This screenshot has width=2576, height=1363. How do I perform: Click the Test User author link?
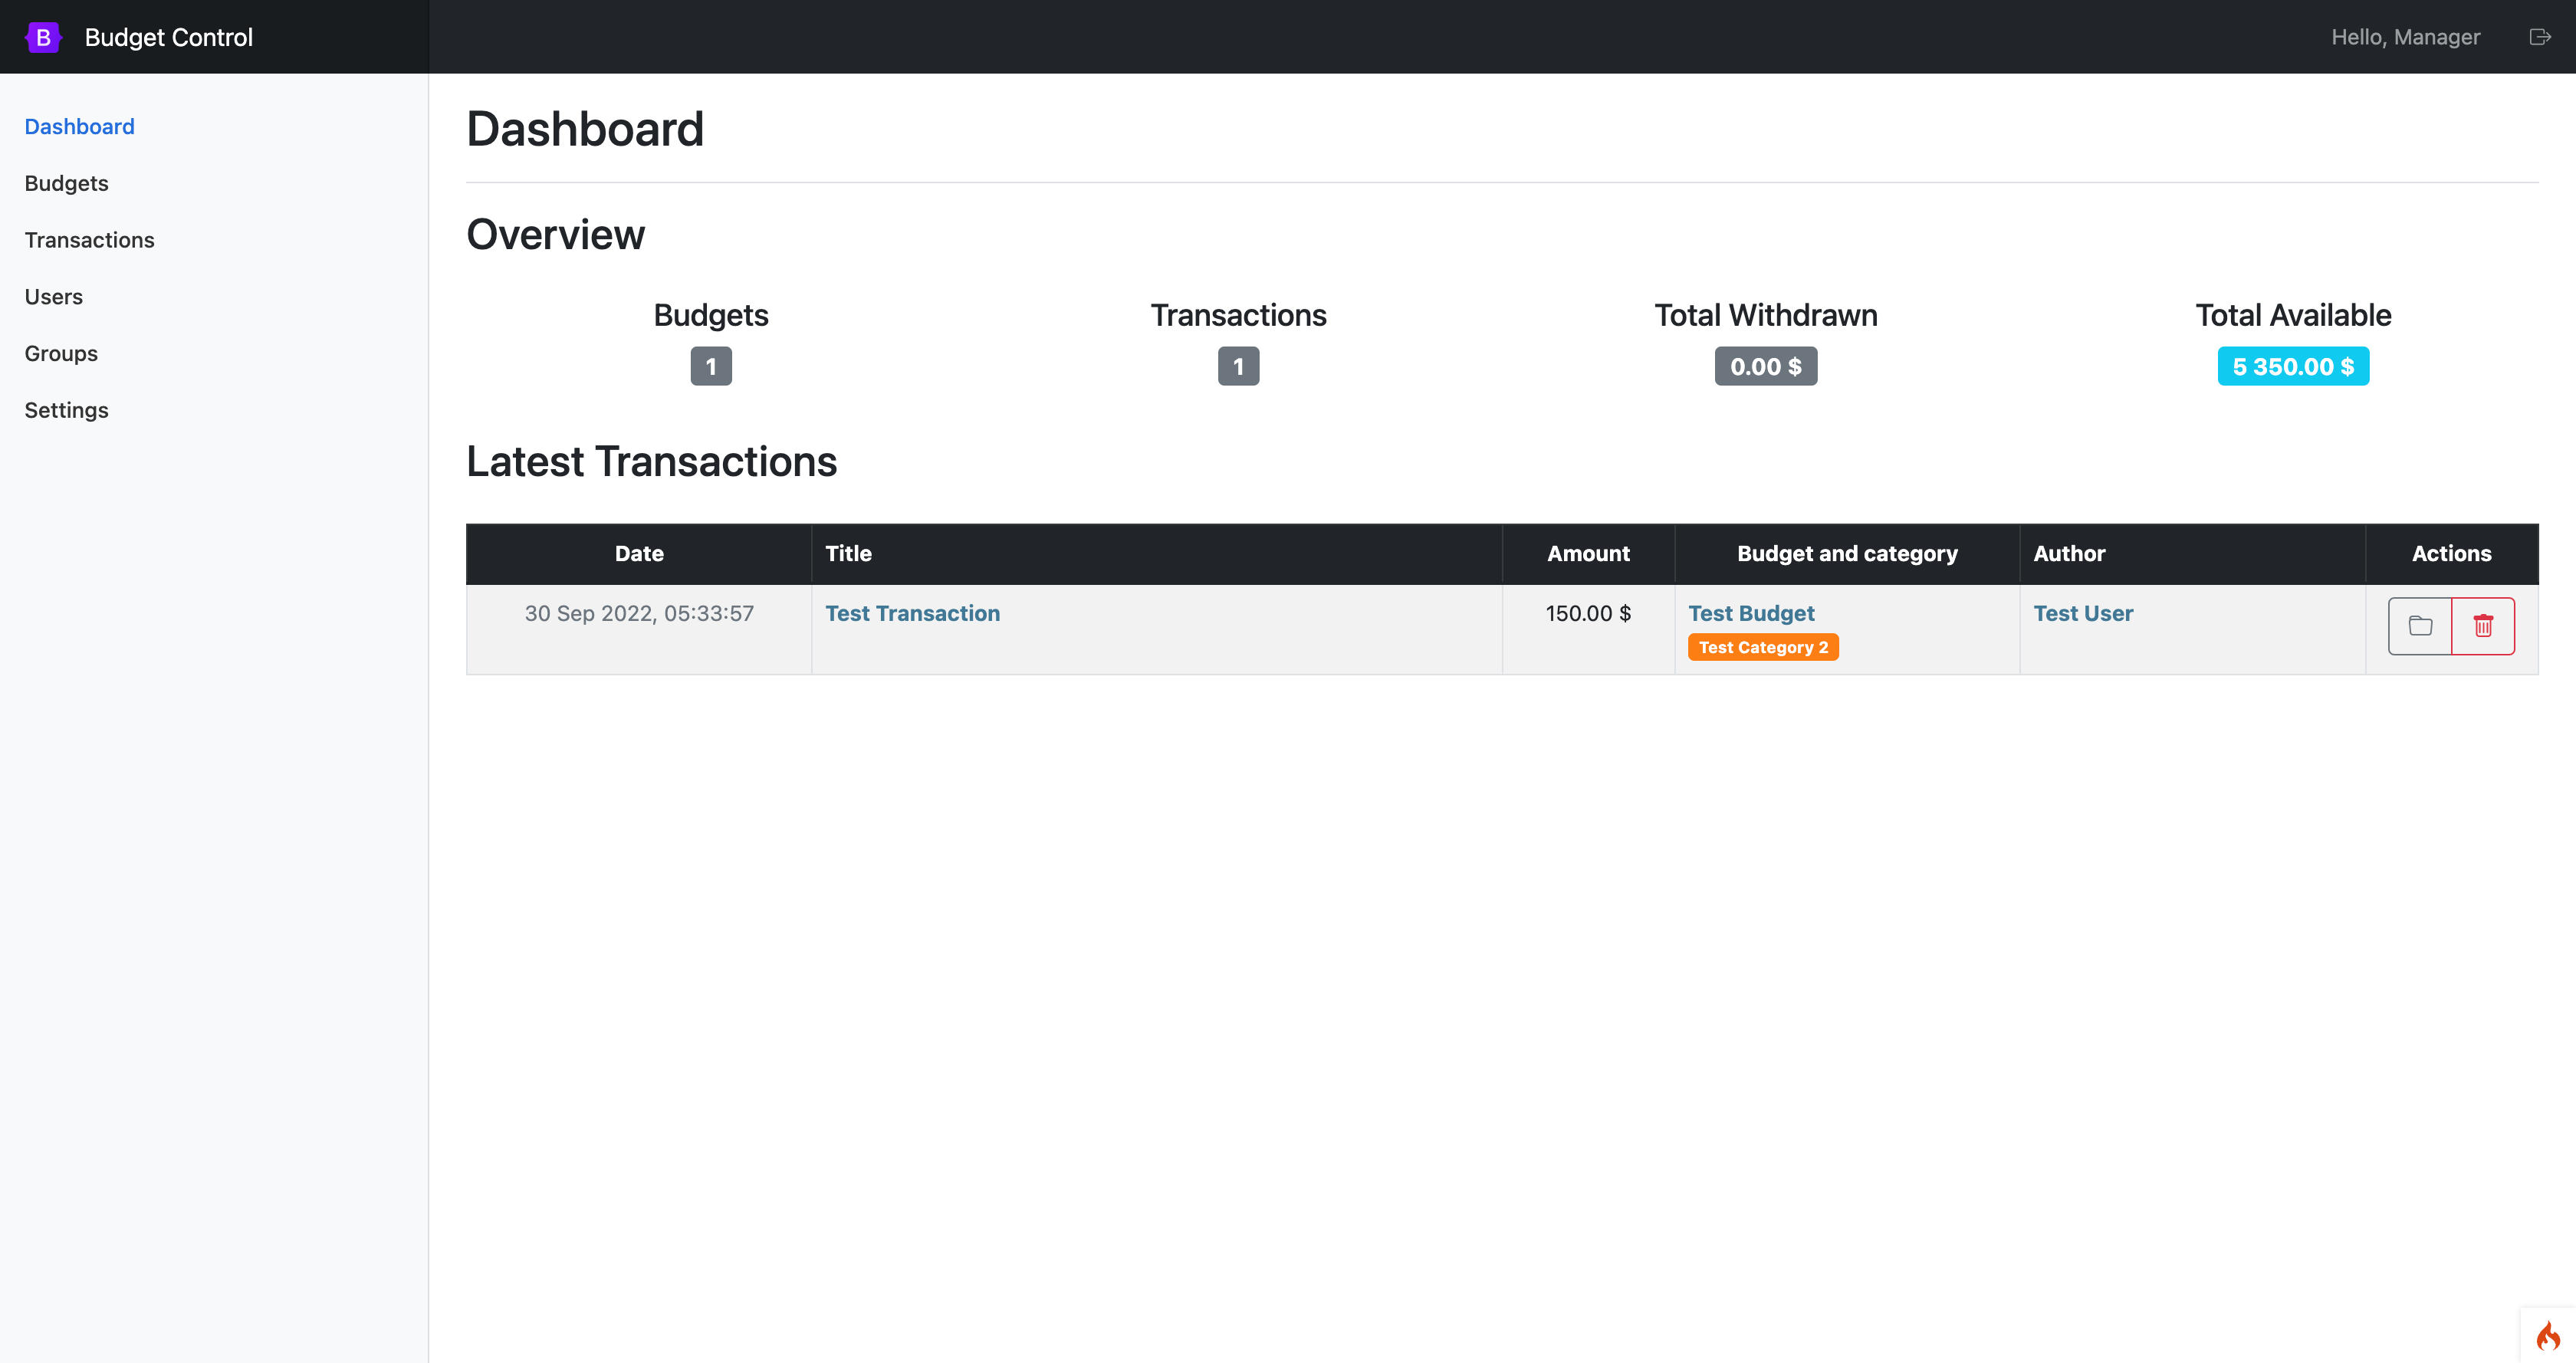pyautogui.click(x=2083, y=613)
